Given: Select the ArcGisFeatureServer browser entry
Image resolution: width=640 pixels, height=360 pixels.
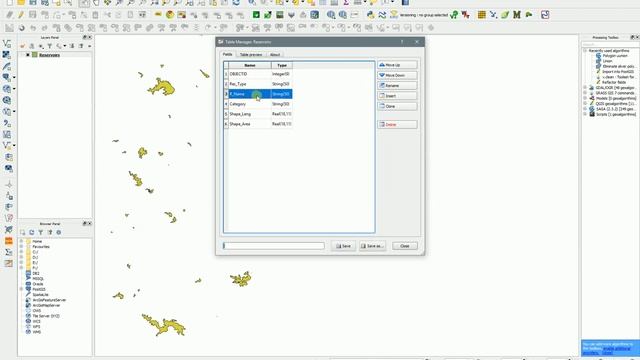Looking at the screenshot, I should pos(49,300).
